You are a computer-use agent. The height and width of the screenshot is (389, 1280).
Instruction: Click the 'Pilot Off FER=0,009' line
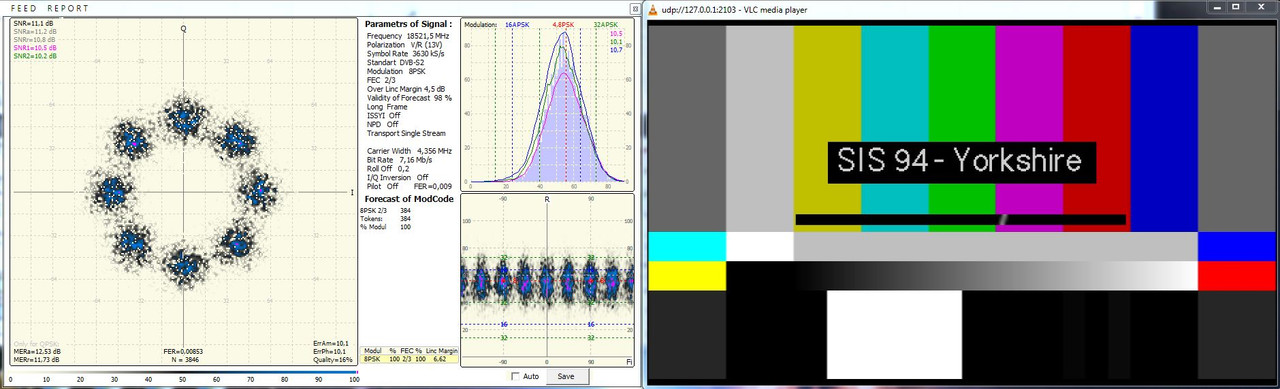[x=410, y=186]
